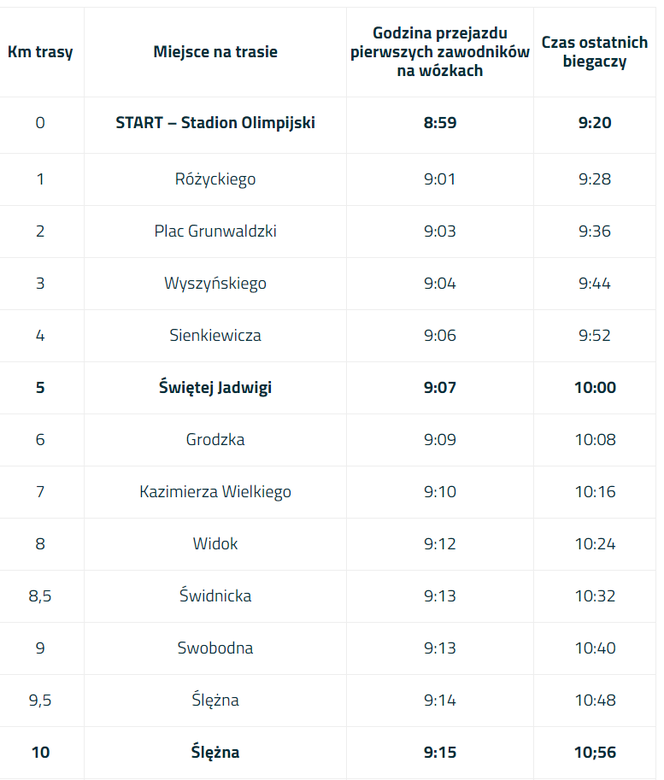Click the '8,5' kilometre cell

[x=40, y=596]
